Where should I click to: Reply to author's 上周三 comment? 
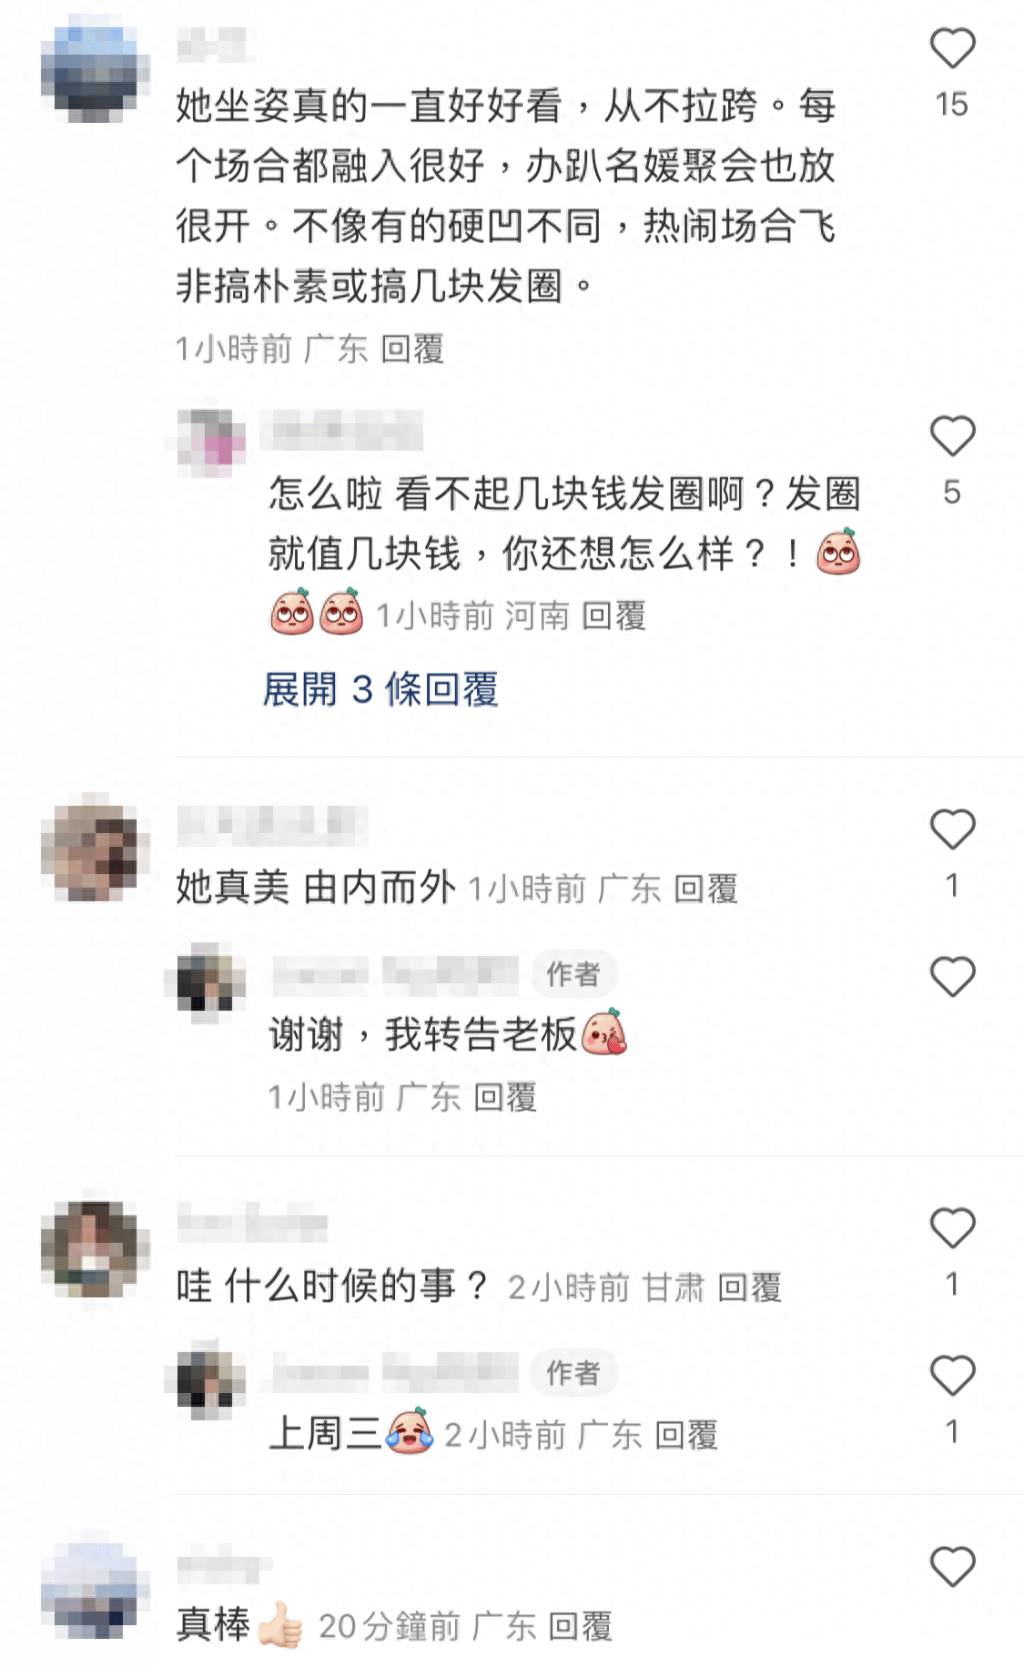[x=687, y=1436]
